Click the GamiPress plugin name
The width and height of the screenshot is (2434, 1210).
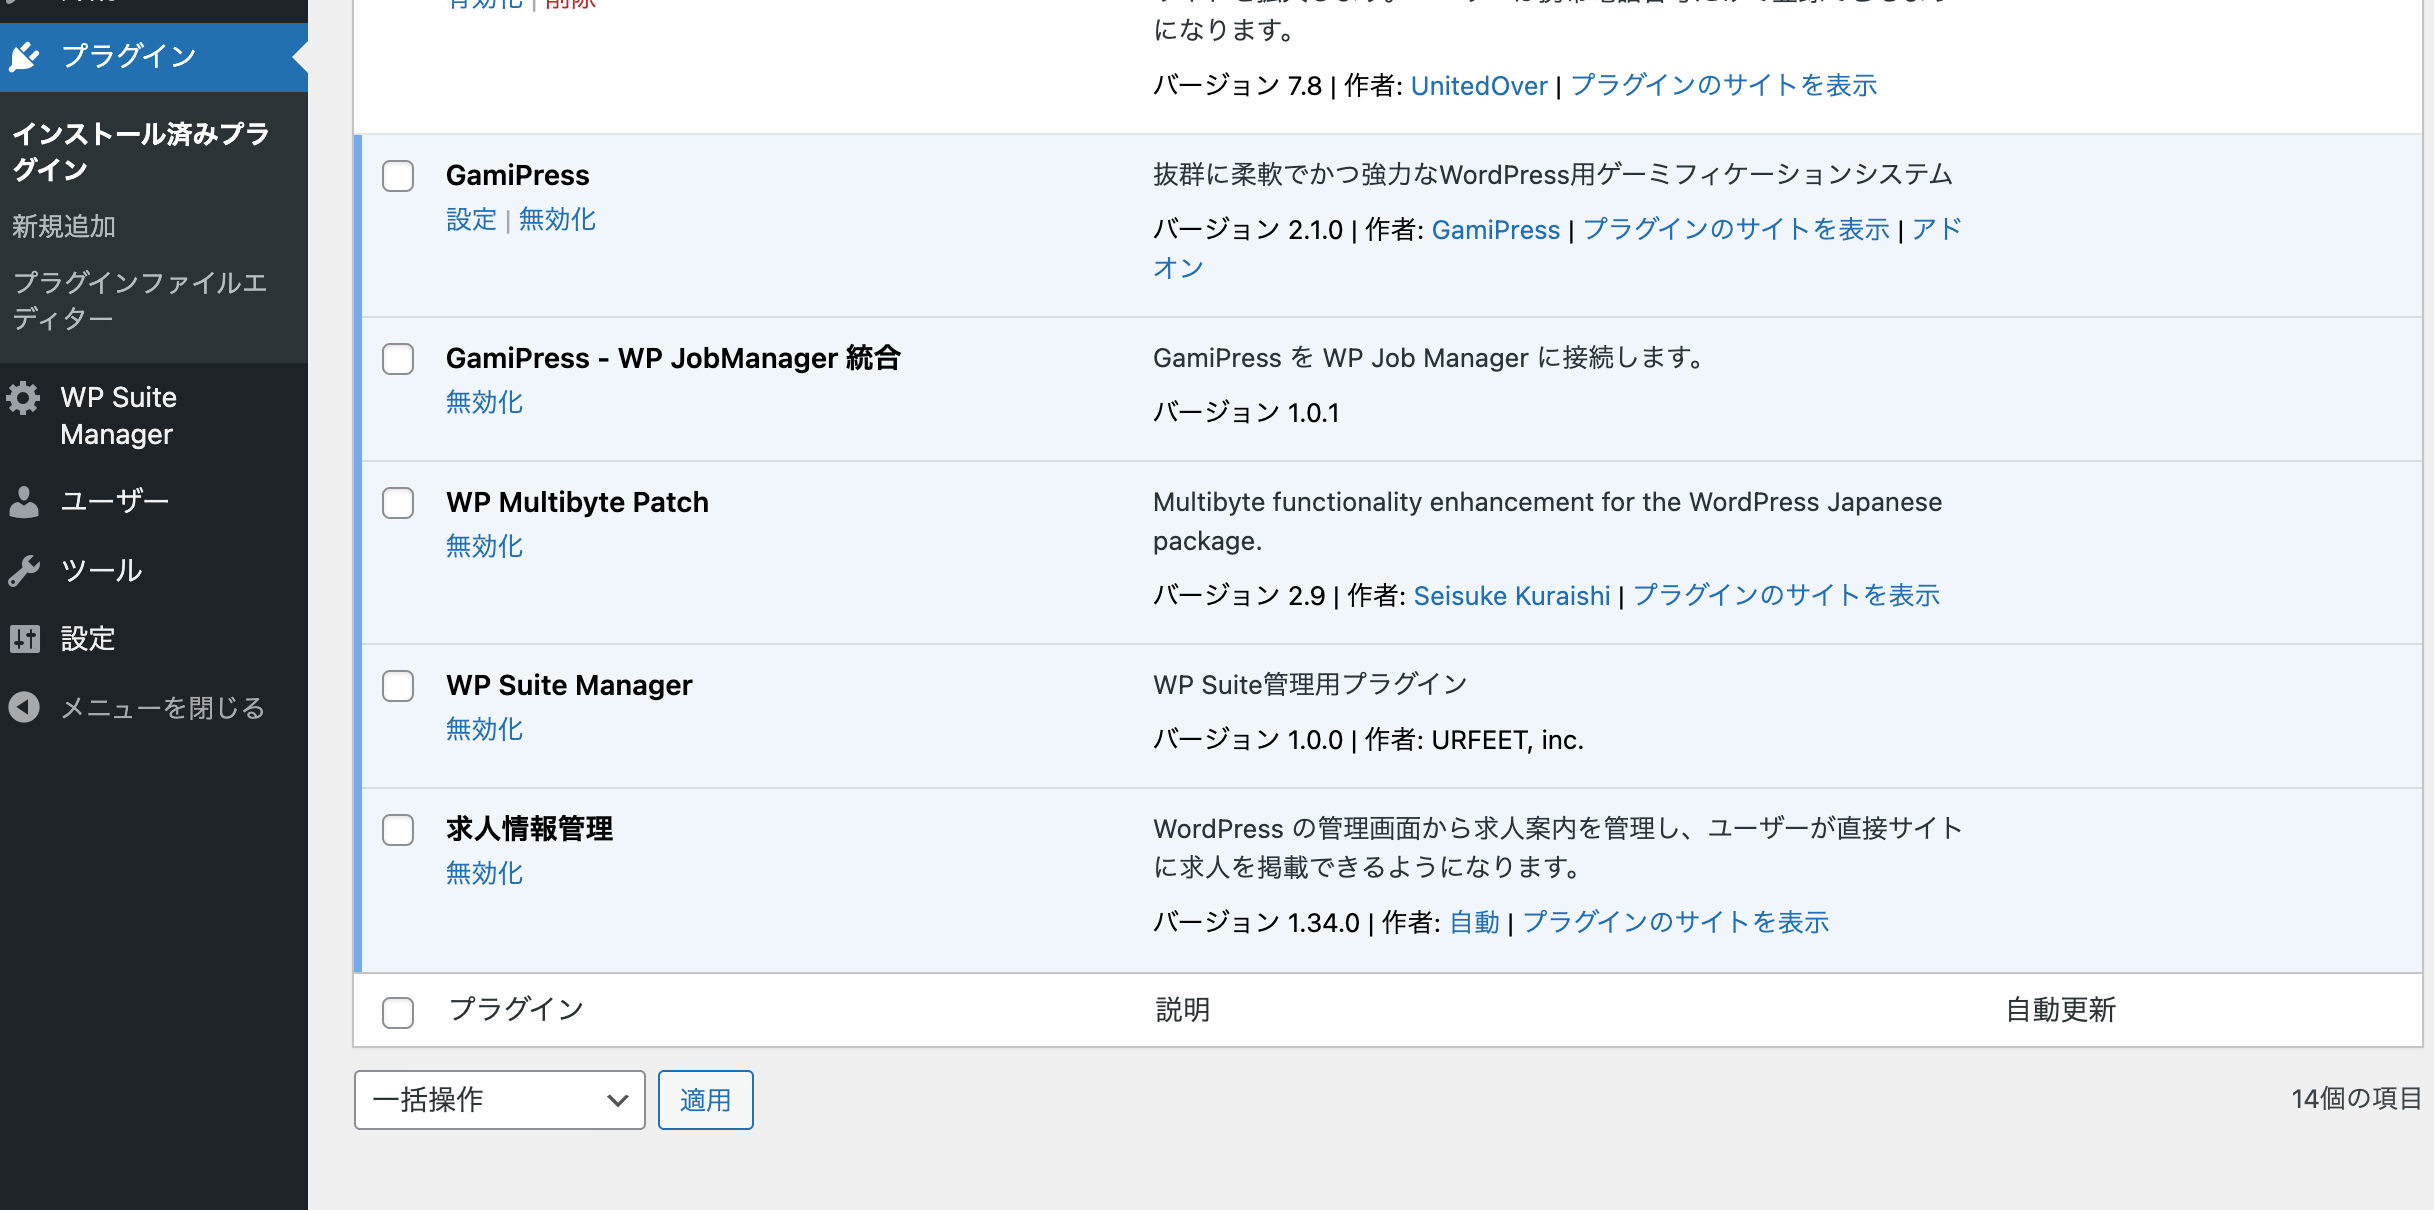pyautogui.click(x=518, y=176)
